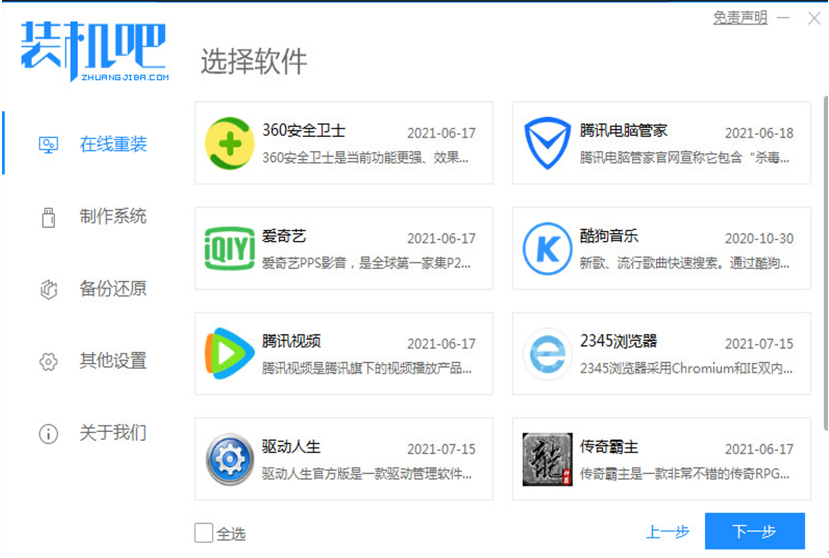This screenshot has width=829, height=558.
Task: Select the 腾讯视频 play icon
Action: point(230,354)
